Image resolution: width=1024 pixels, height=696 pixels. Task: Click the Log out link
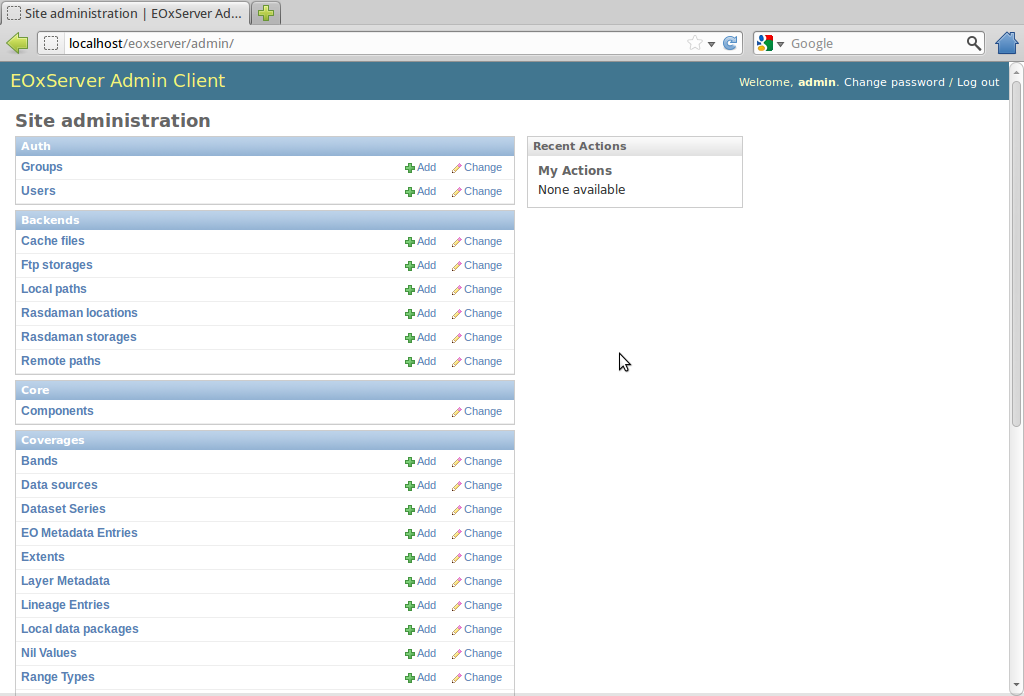tap(977, 82)
